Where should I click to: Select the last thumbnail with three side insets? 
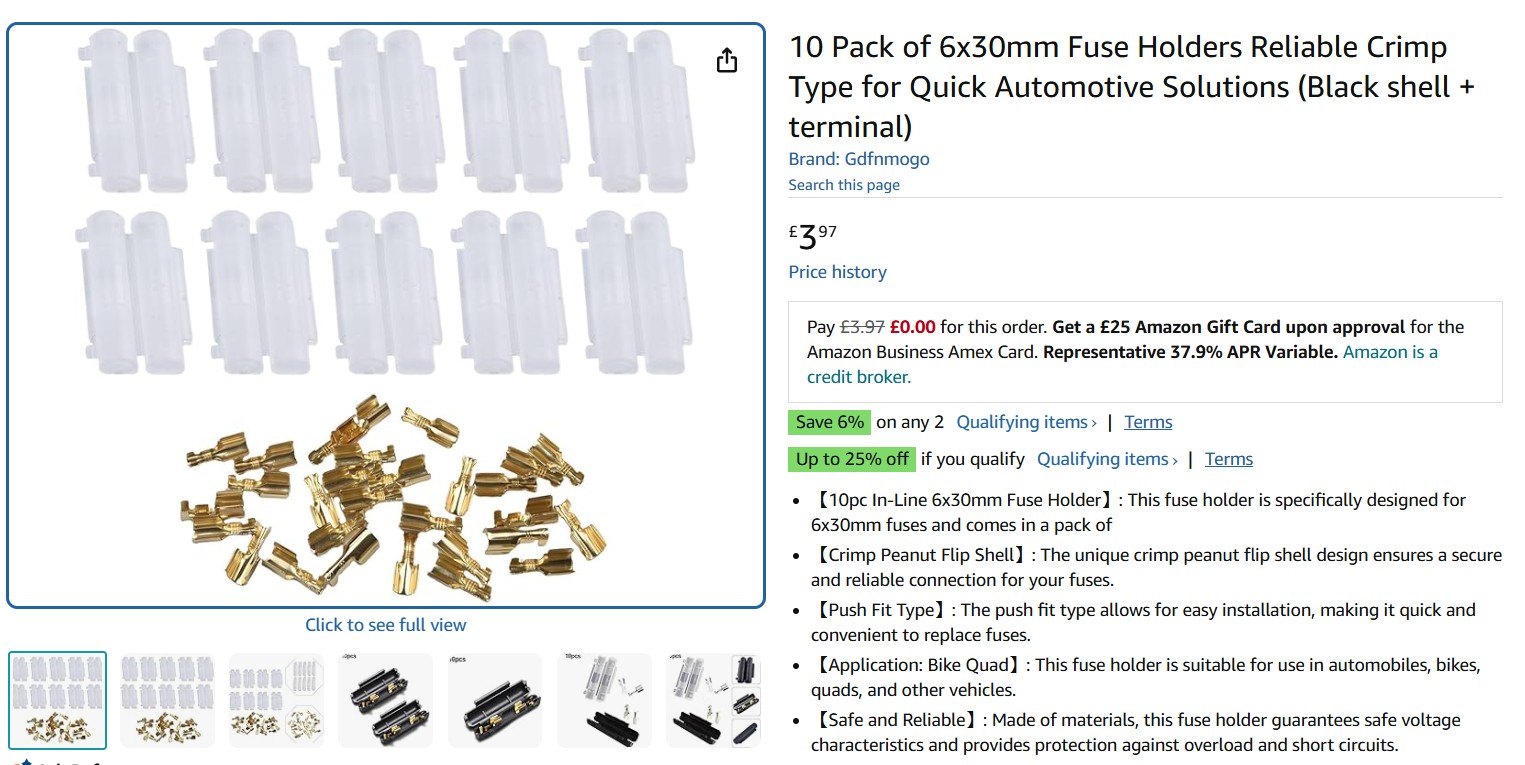(713, 700)
